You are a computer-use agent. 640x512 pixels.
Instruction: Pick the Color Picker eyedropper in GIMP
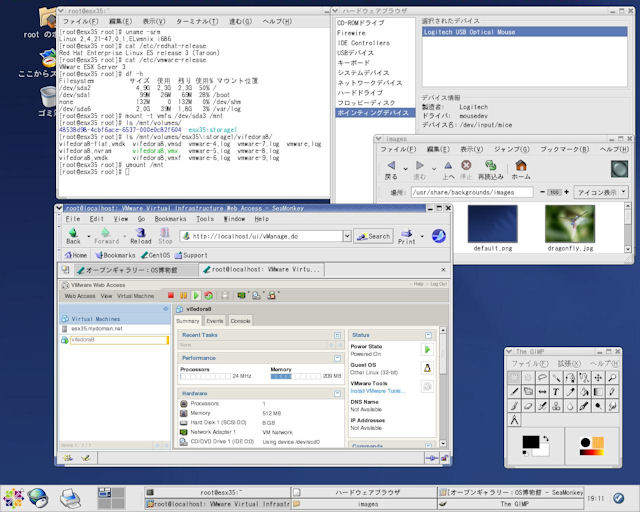coord(570,392)
